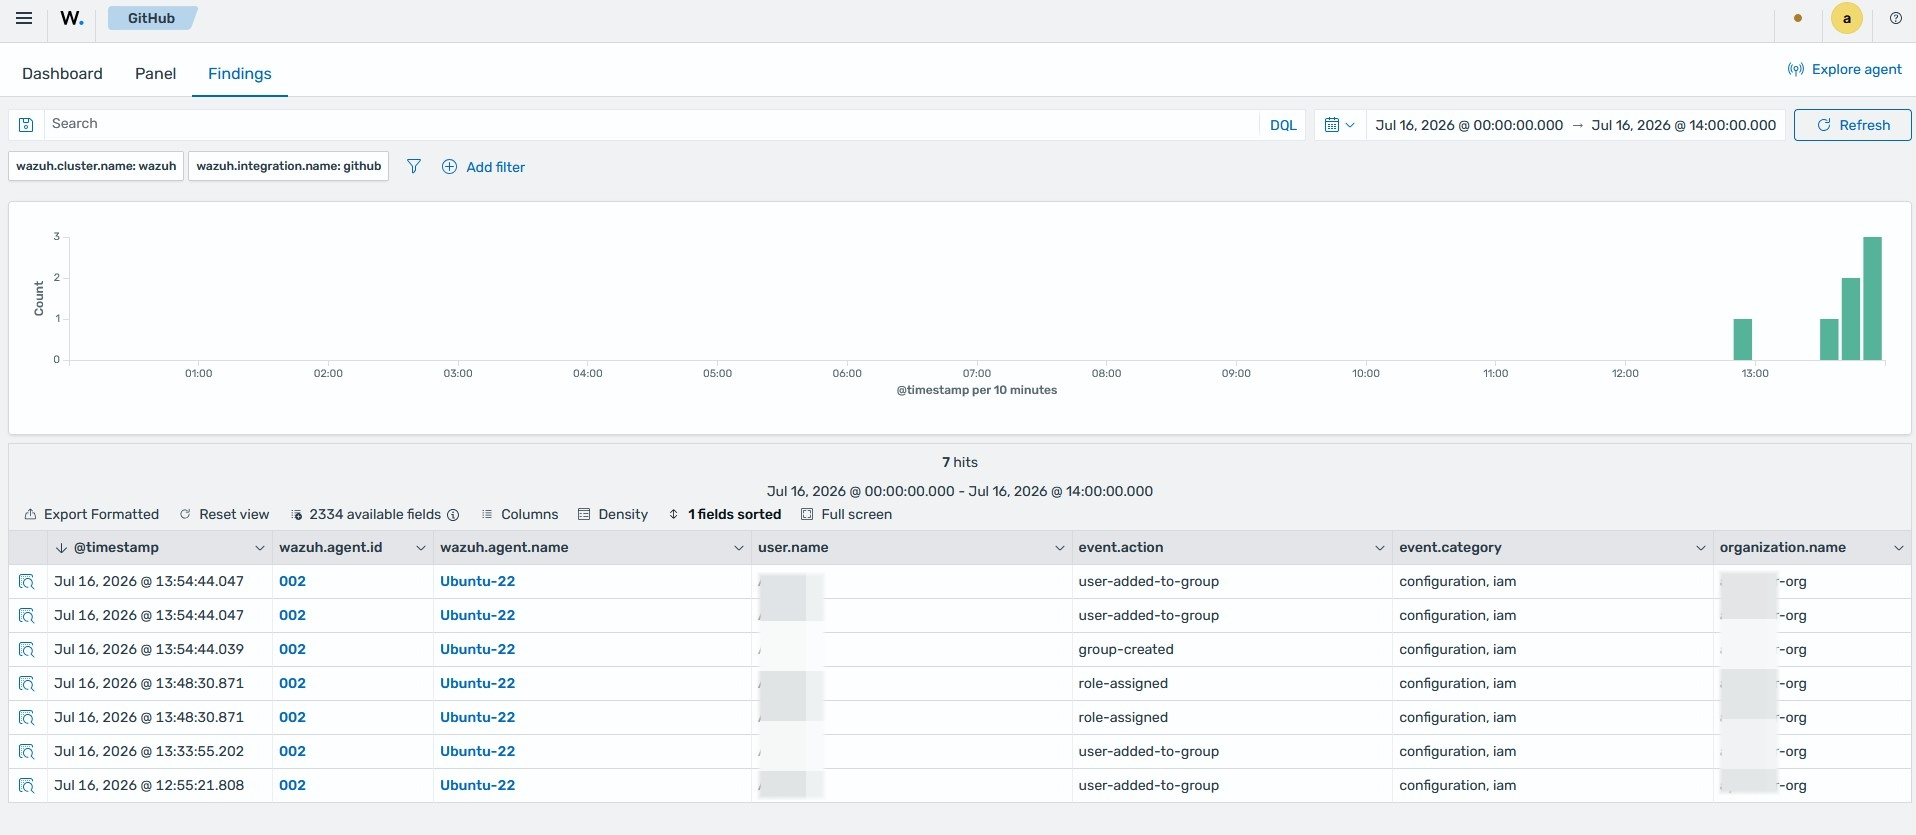Inspect document details for 12:55:21.808 row

click(x=27, y=785)
